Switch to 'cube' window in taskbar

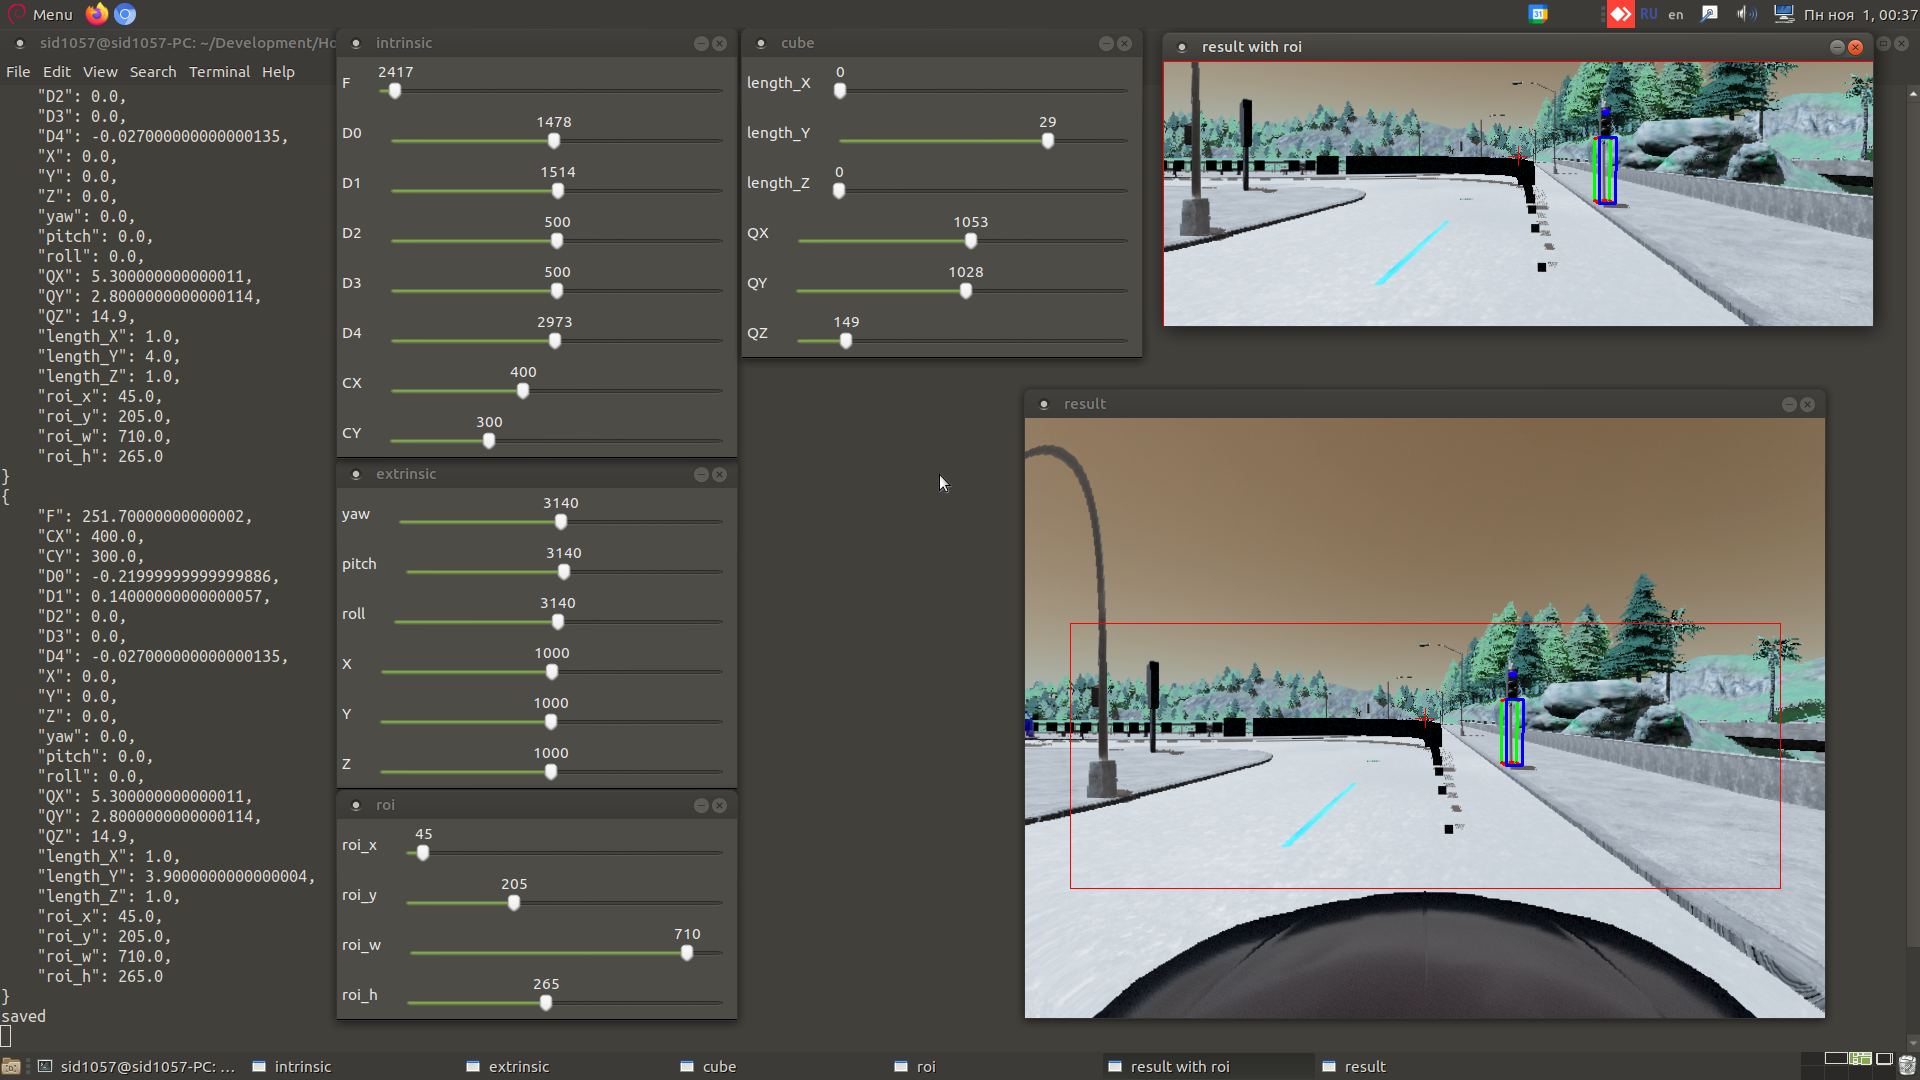718,1067
